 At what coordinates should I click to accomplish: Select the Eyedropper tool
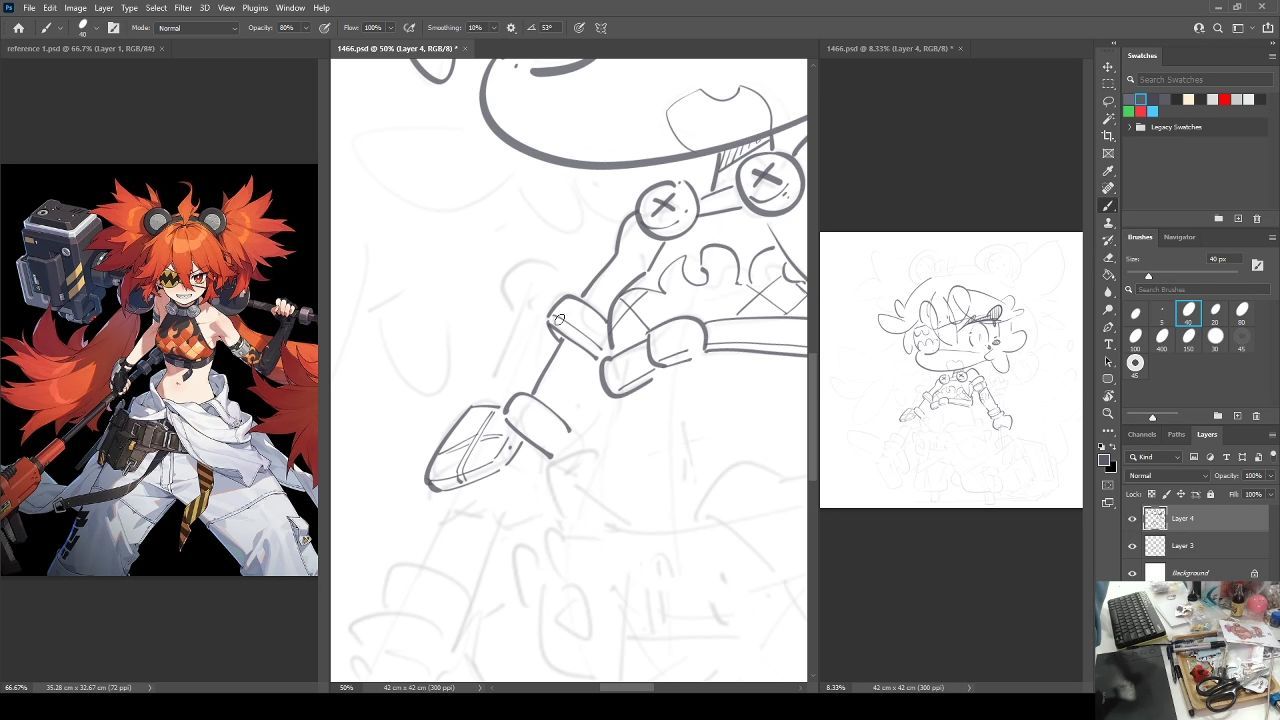[1108, 171]
